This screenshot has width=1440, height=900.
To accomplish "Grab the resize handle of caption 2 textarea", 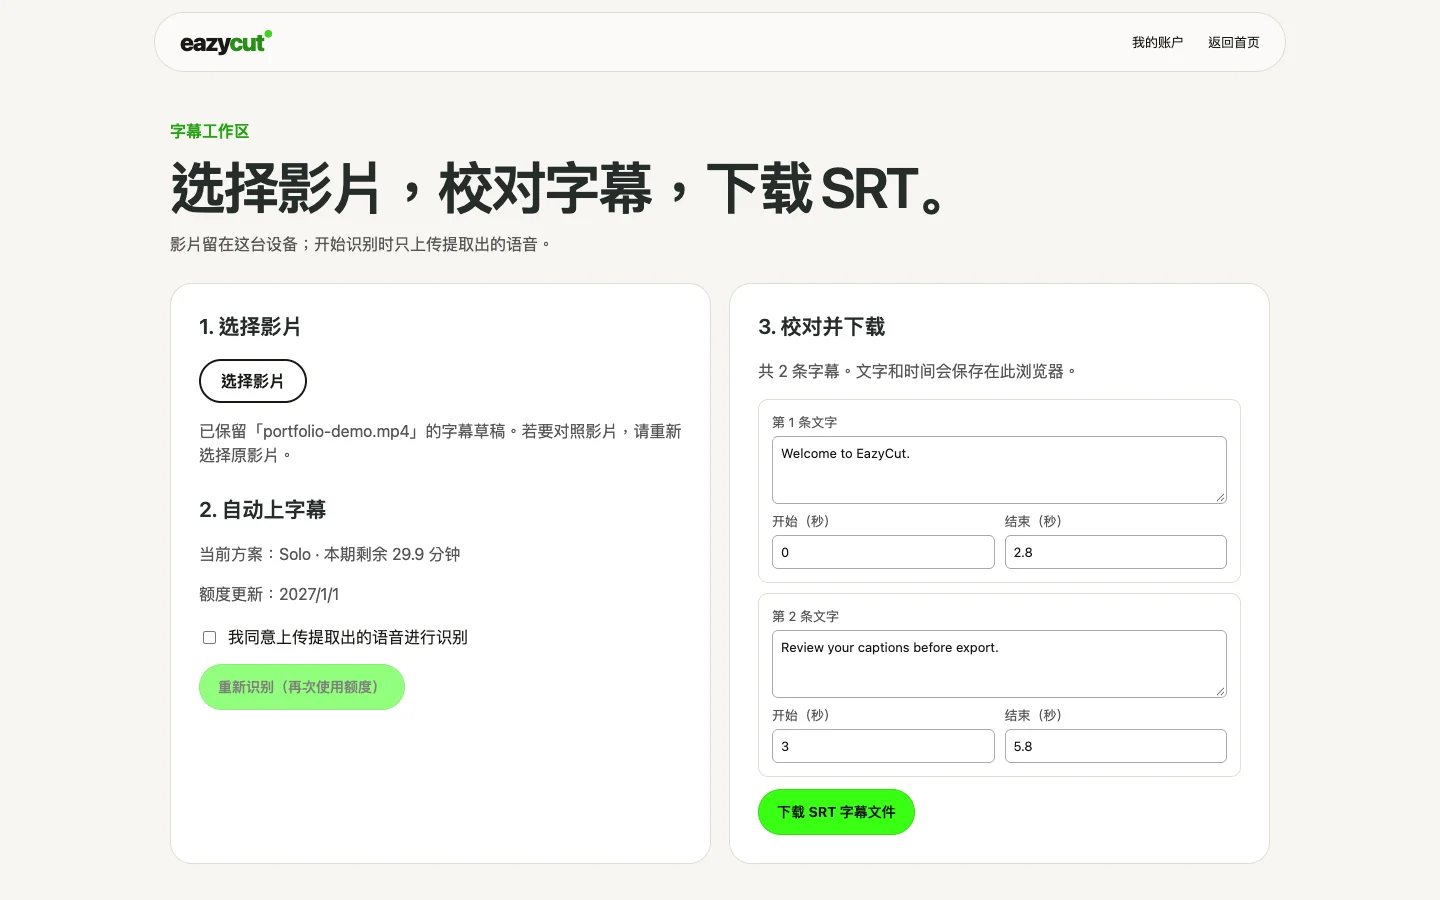I will tap(1220, 691).
